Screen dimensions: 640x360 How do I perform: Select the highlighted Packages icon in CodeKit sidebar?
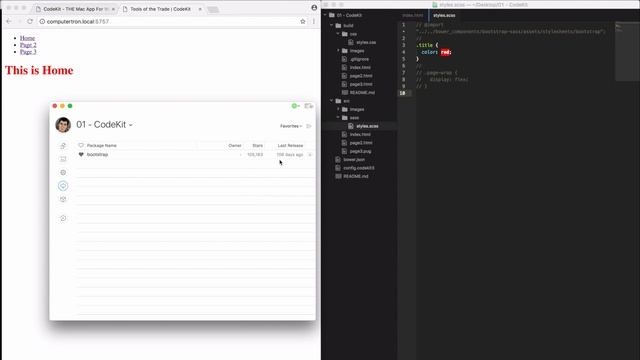tap(63, 186)
